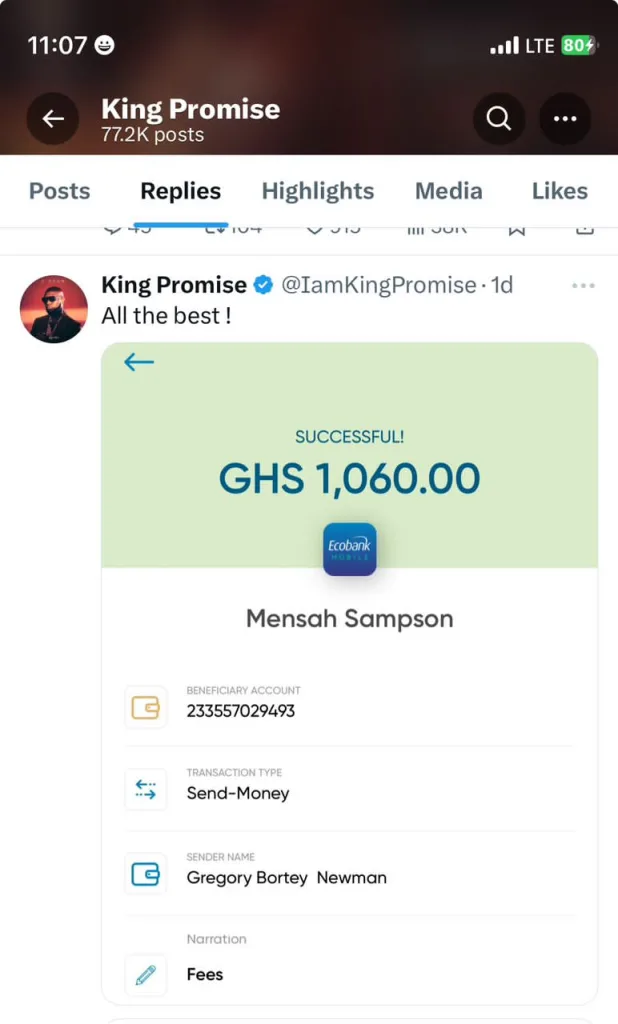618x1024 pixels.
Task: Tap the beneficiary account wallet icon
Action: tap(146, 707)
